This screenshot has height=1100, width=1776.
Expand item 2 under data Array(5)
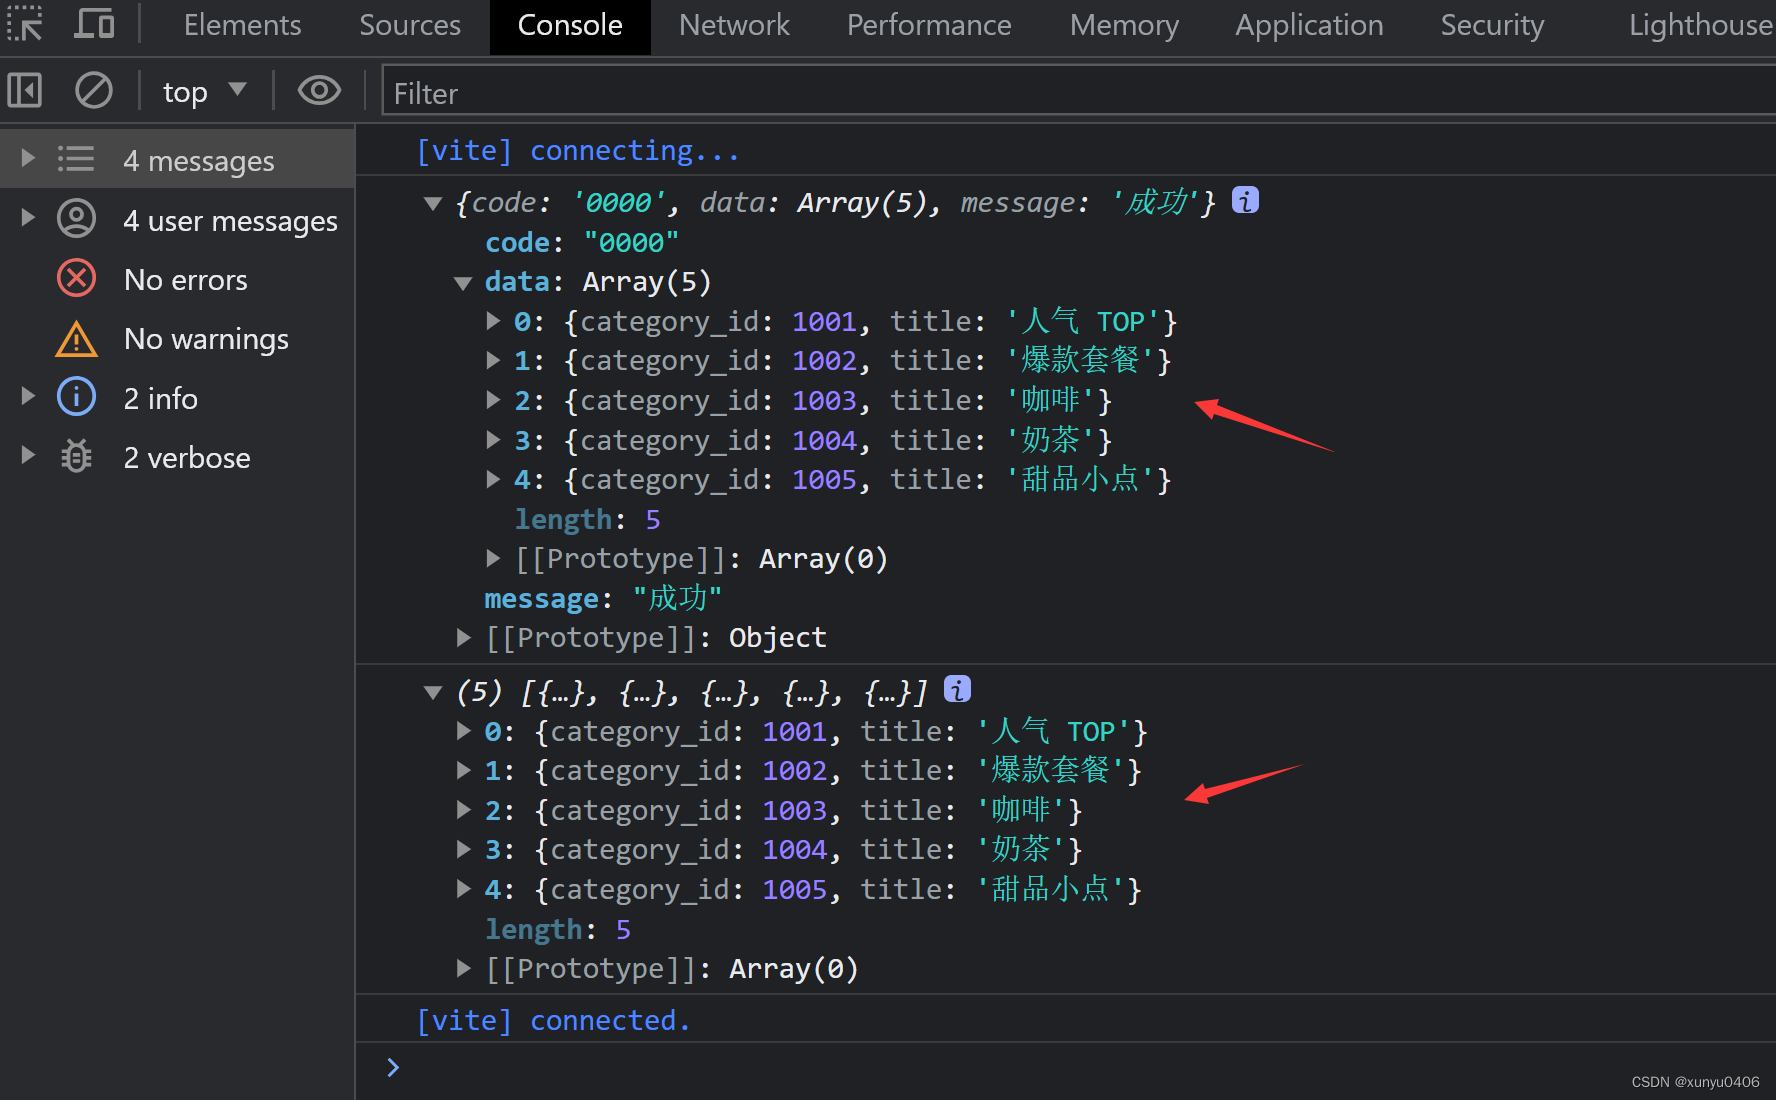(x=493, y=400)
